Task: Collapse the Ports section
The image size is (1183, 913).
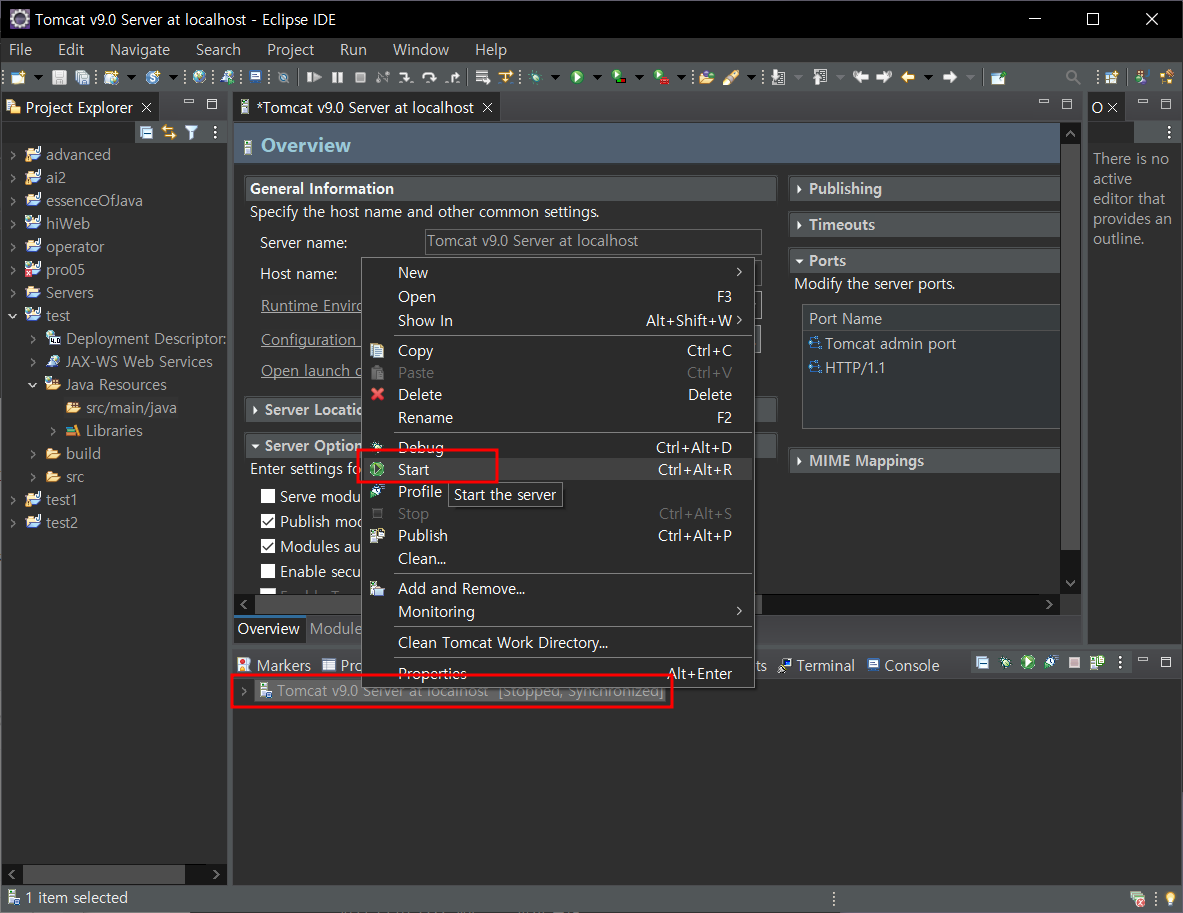Action: tap(799, 261)
